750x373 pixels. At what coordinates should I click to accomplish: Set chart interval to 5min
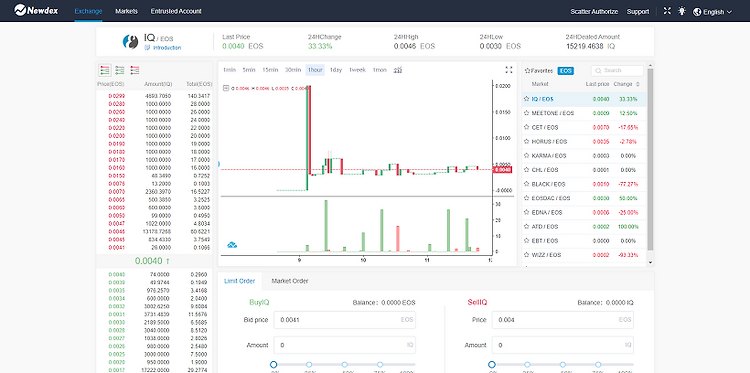249,70
